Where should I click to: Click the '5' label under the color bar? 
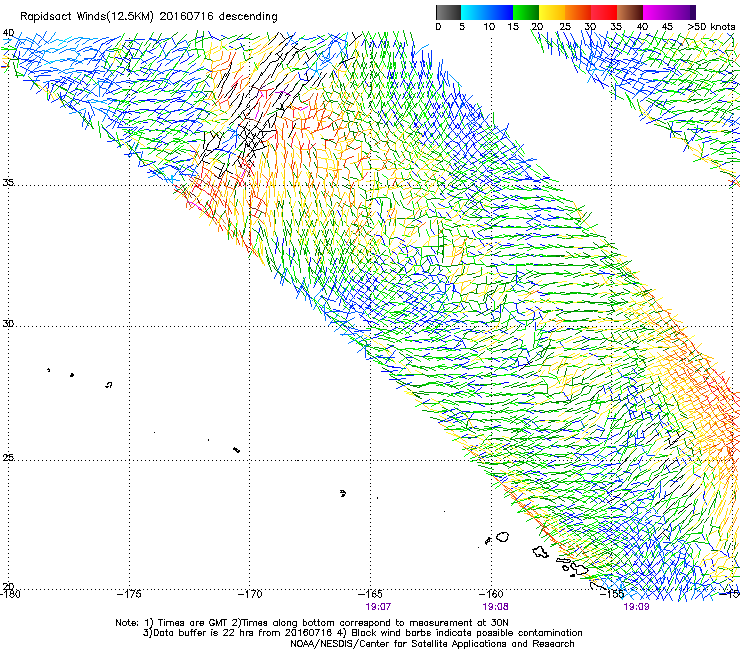462,27
